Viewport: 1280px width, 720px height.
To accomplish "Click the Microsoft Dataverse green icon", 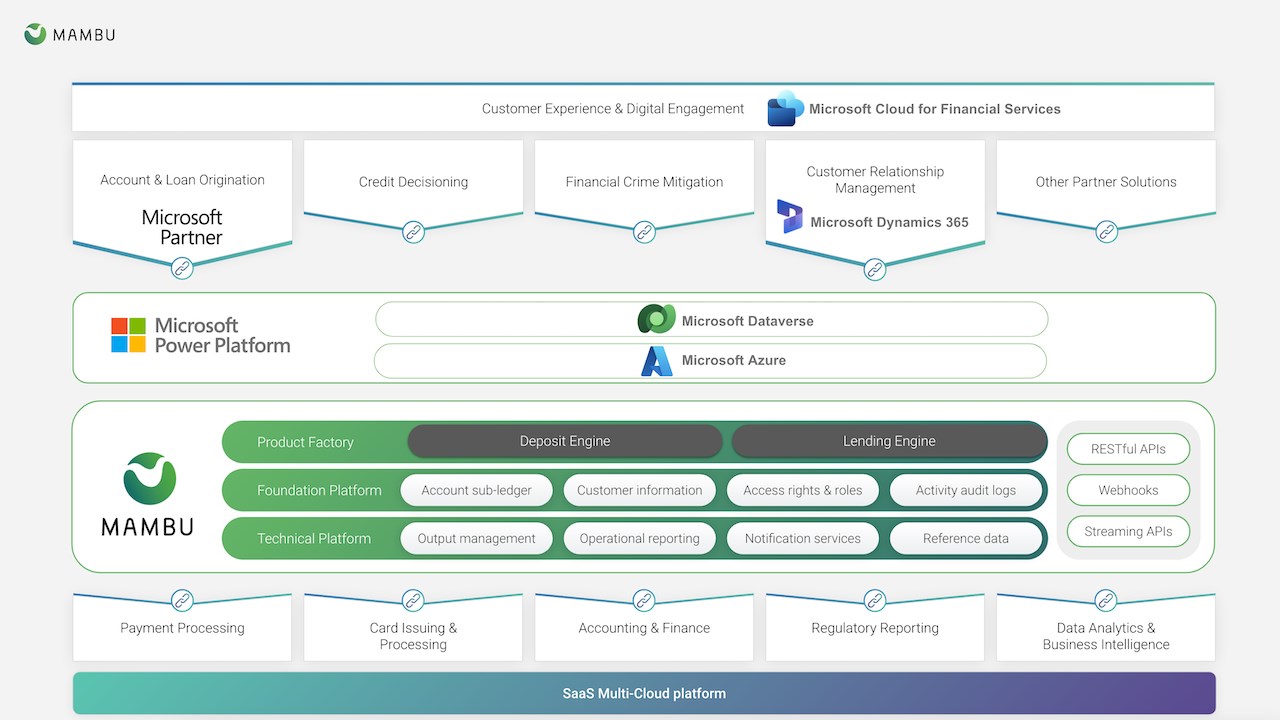I will pyautogui.click(x=657, y=319).
